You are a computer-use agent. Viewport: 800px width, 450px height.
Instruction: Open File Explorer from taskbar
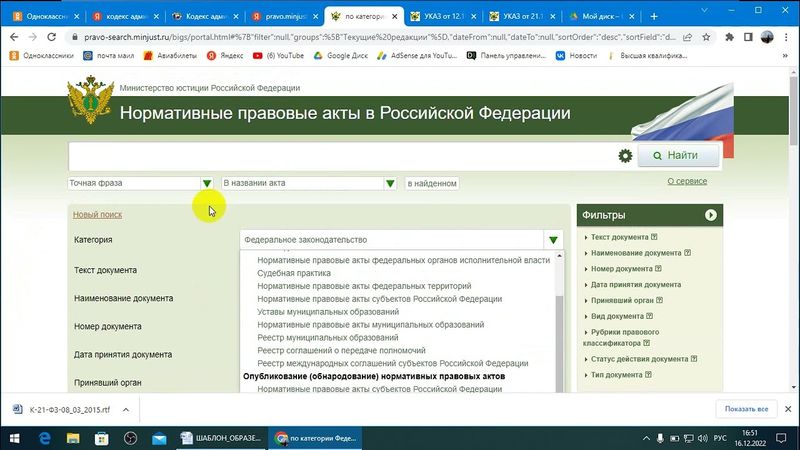pyautogui.click(x=73, y=438)
